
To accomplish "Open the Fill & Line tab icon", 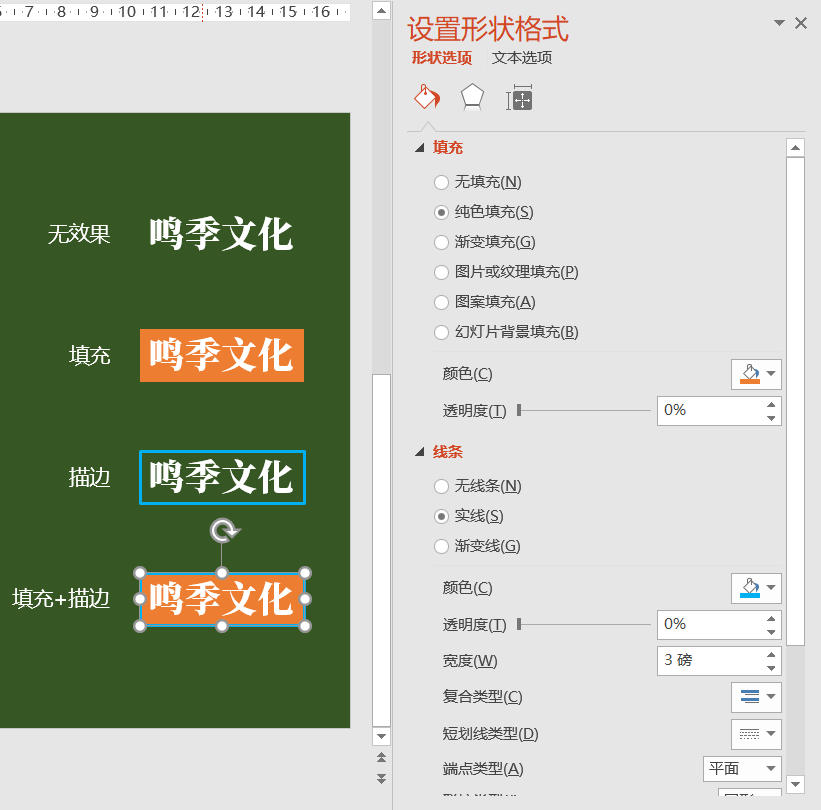I will point(427,97).
